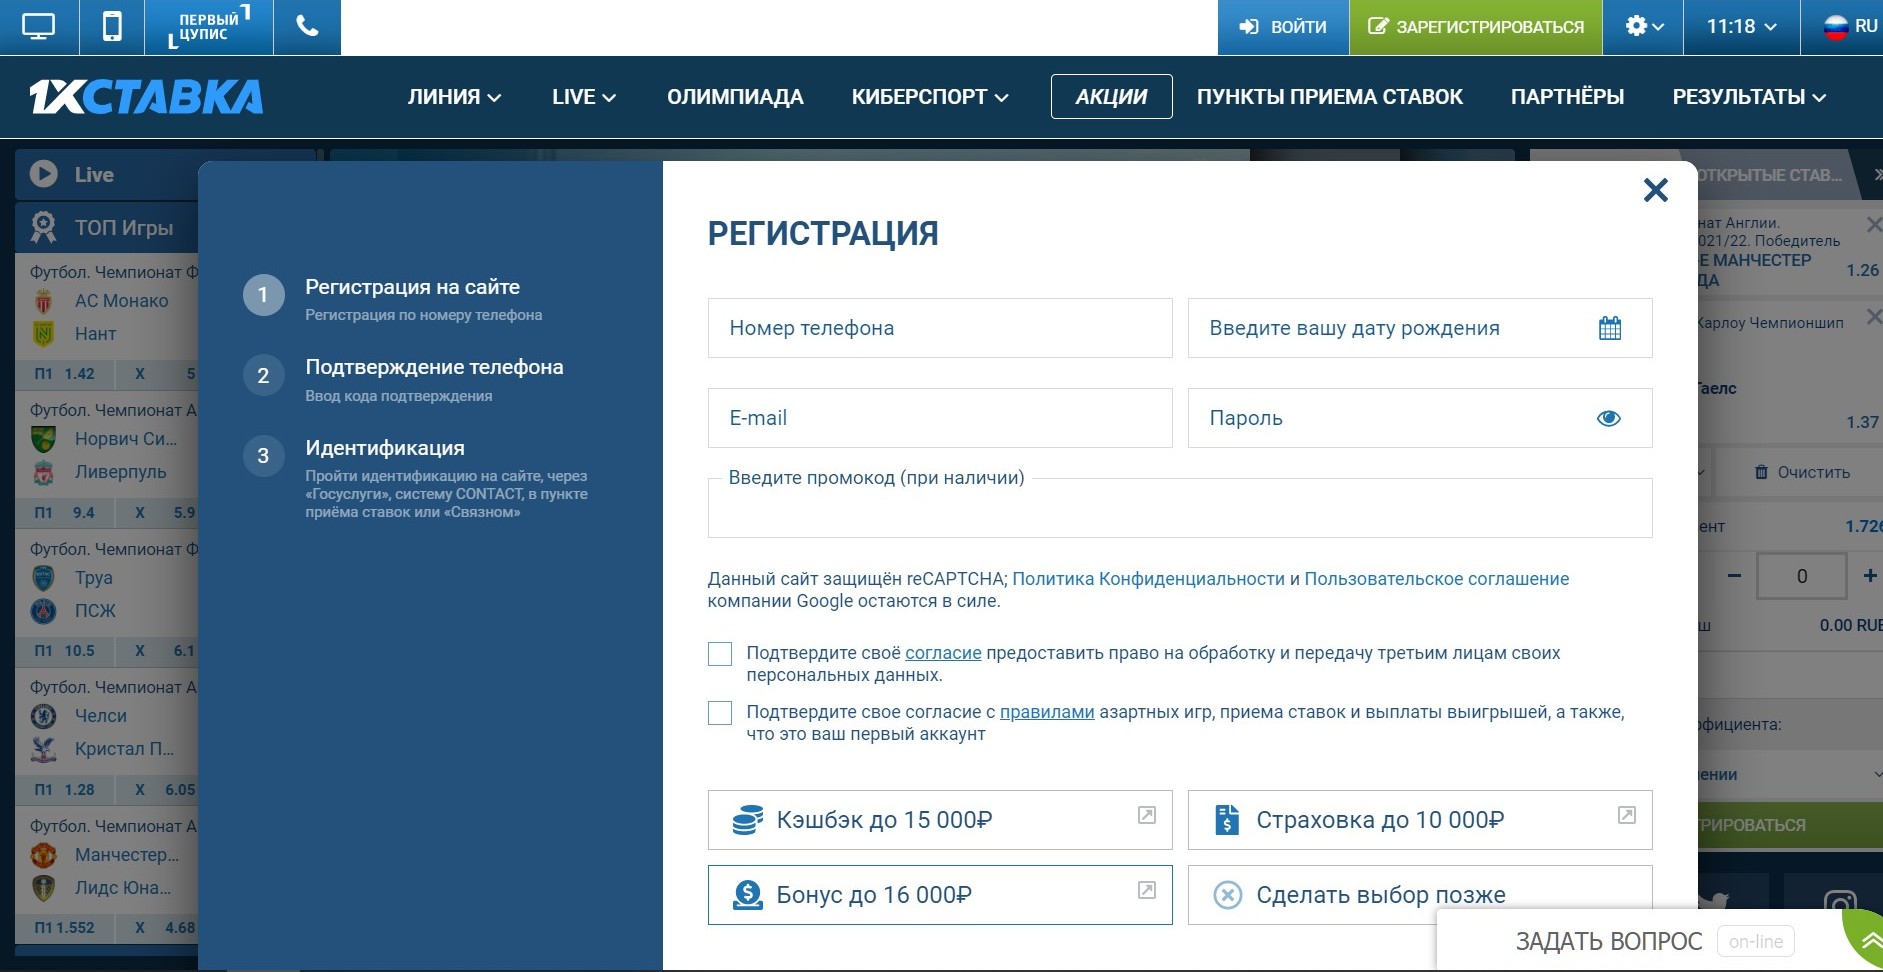The height and width of the screenshot is (972, 1883).
Task: Expand the Киберспорт menu
Action: tap(930, 97)
